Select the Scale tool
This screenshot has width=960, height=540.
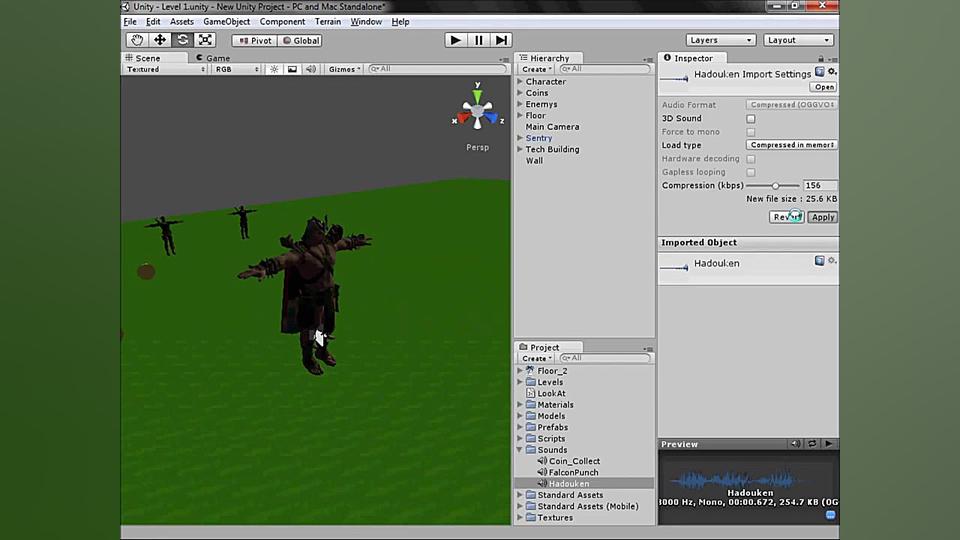click(205, 40)
